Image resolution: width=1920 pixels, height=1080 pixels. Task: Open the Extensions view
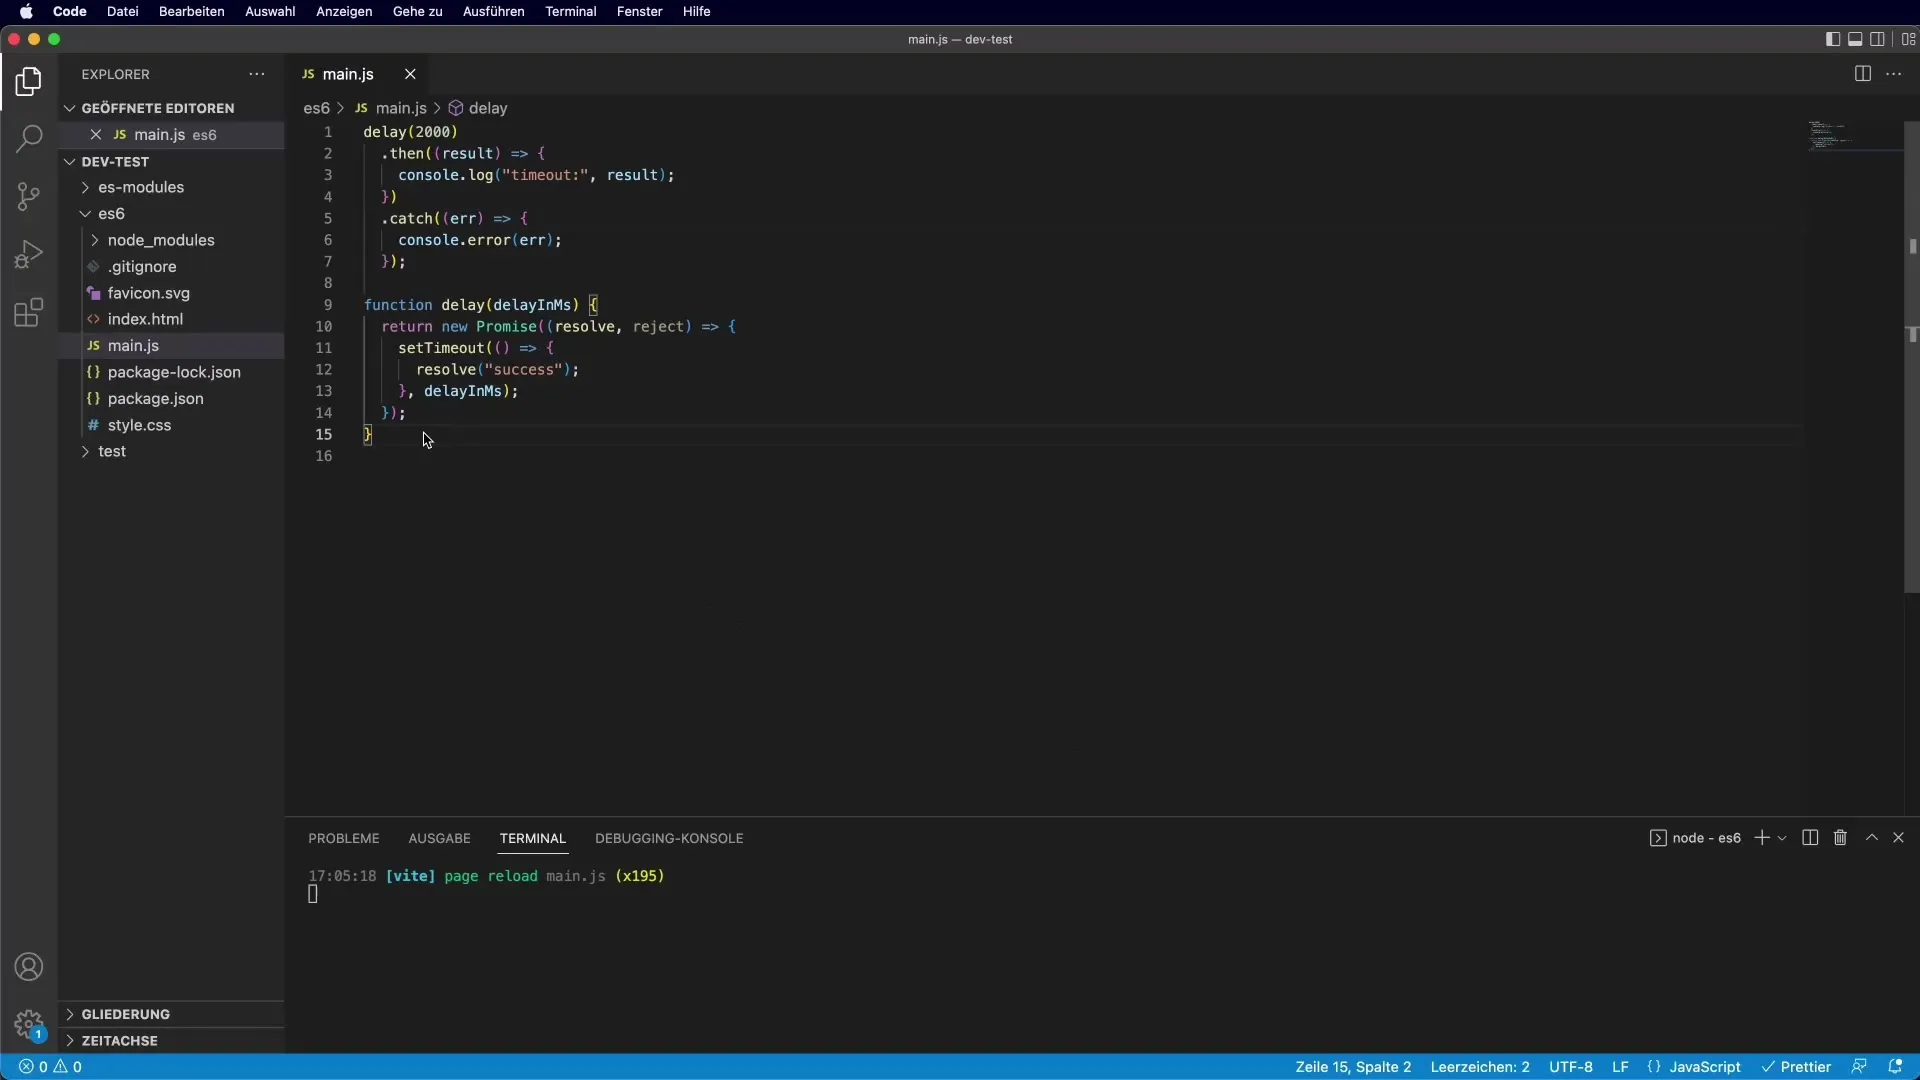coord(29,313)
